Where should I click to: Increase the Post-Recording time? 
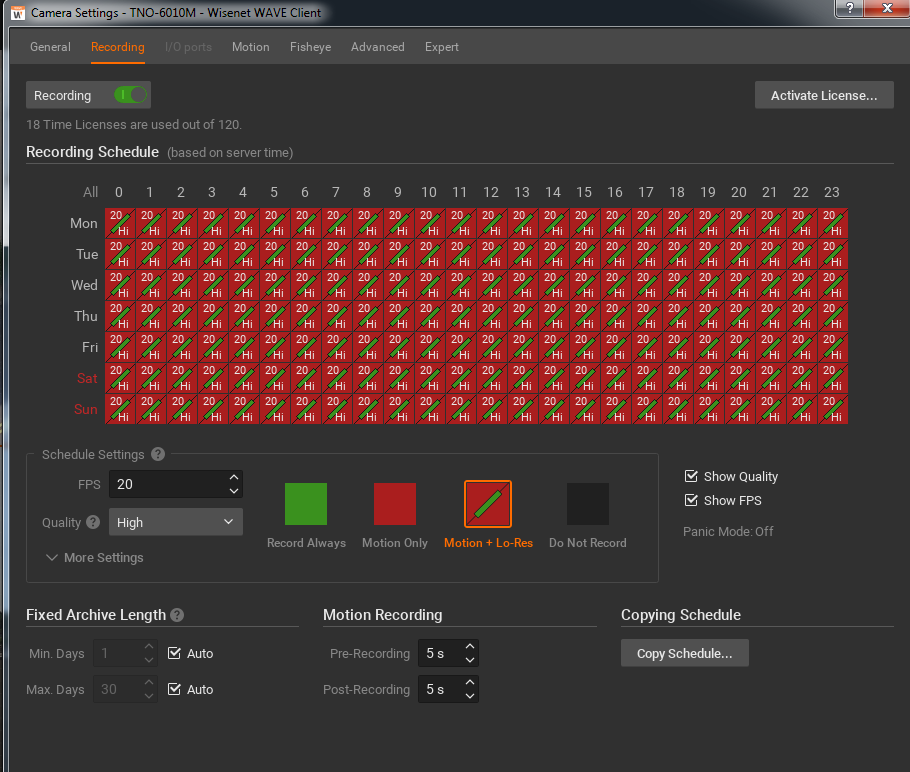[470, 683]
